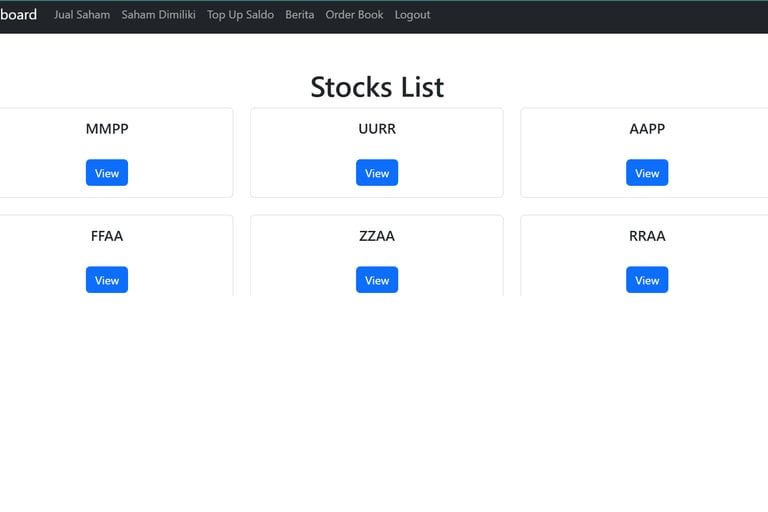This screenshot has height=512, width=768.
Task: Click the UURR card title
Action: click(377, 129)
